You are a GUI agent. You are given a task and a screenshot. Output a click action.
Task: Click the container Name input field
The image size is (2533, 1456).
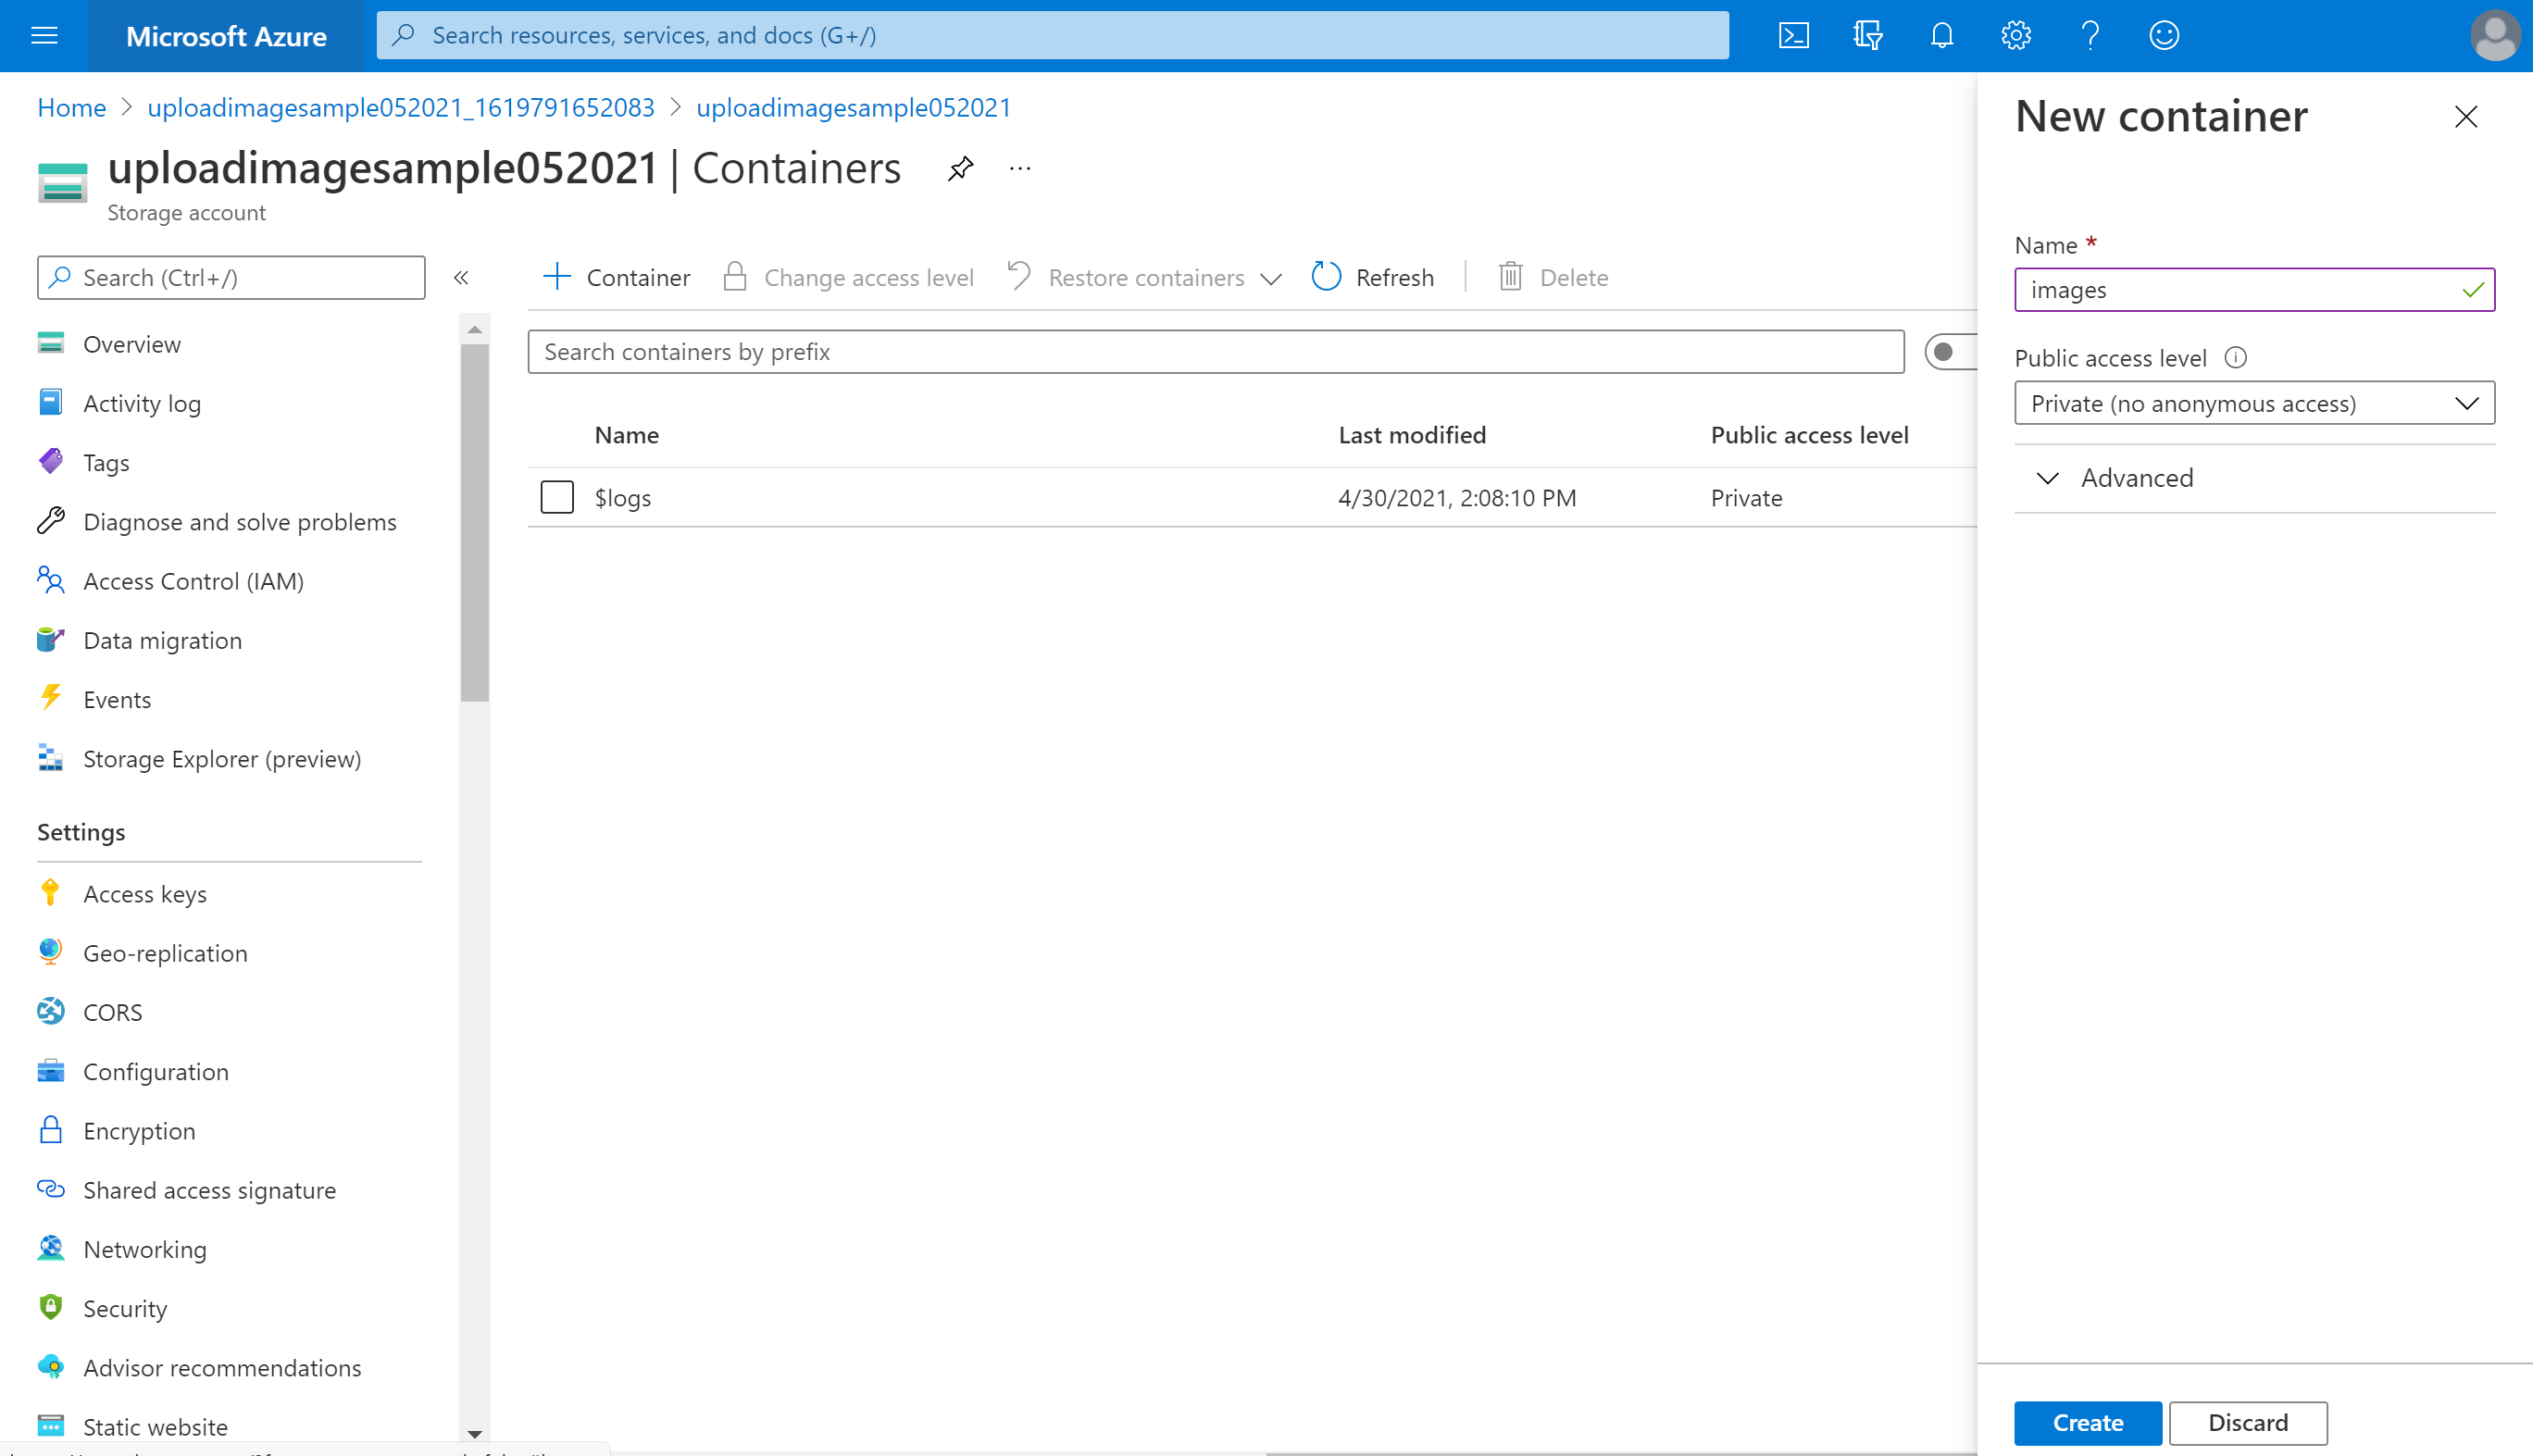tap(2254, 290)
